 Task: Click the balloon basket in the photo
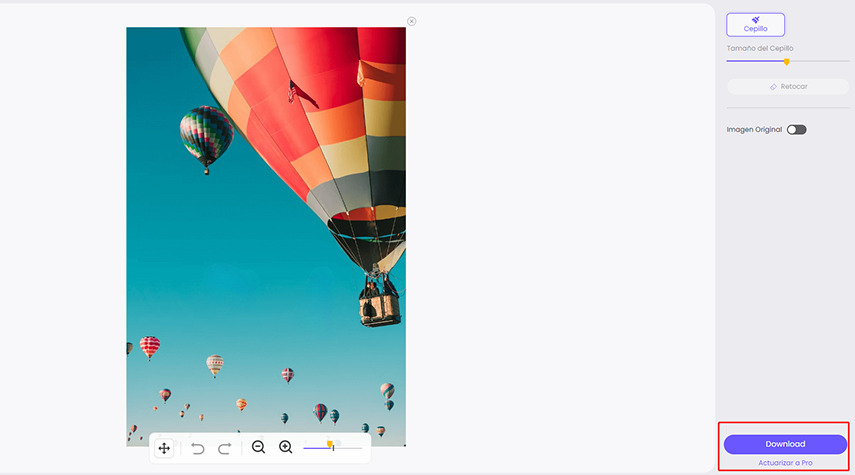[x=380, y=309]
